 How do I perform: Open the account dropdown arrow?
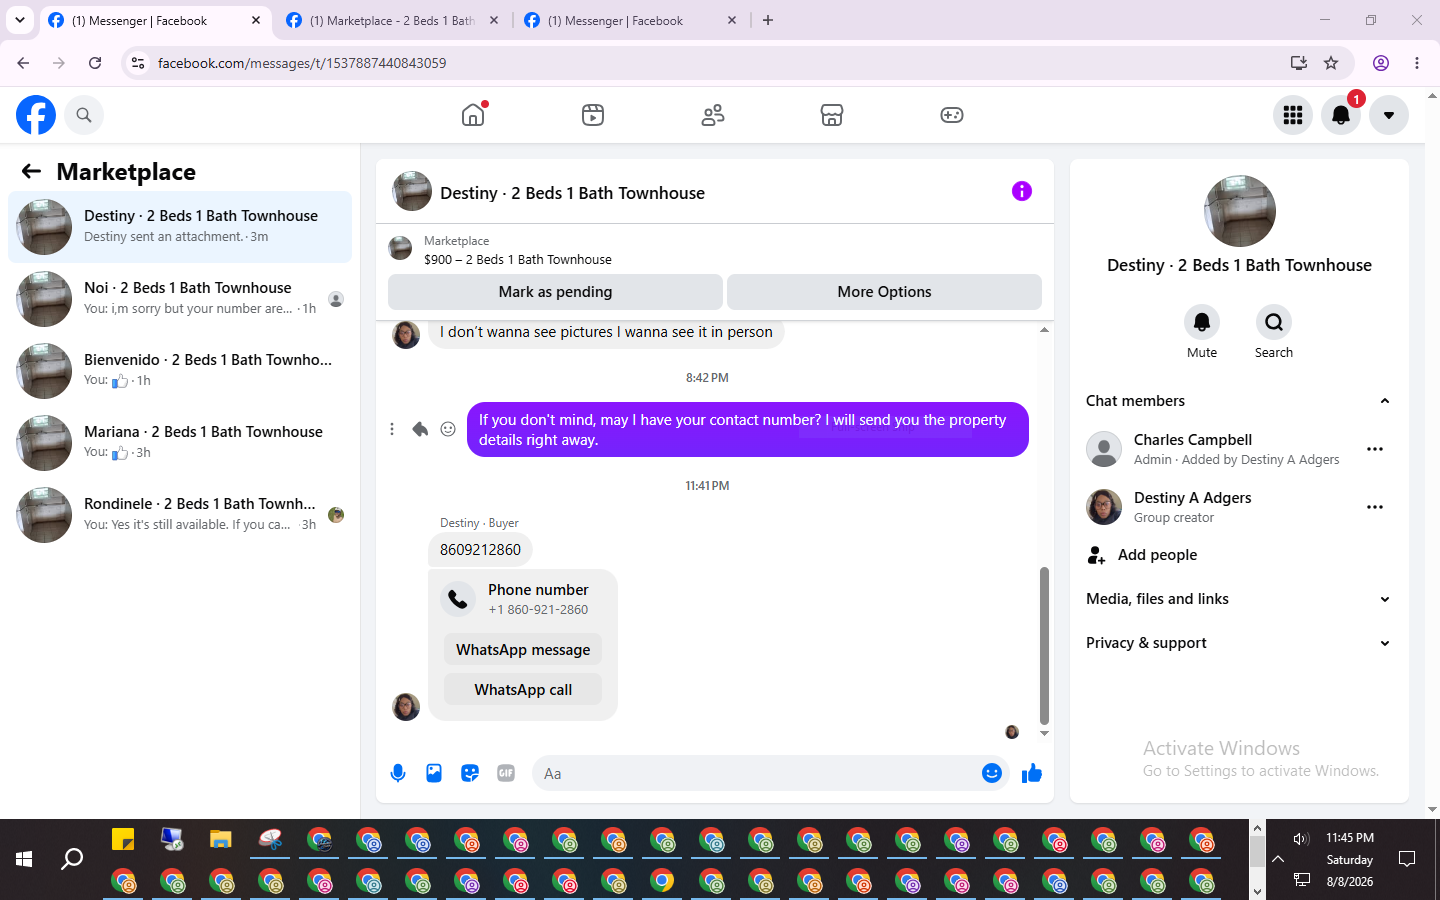pos(1389,115)
